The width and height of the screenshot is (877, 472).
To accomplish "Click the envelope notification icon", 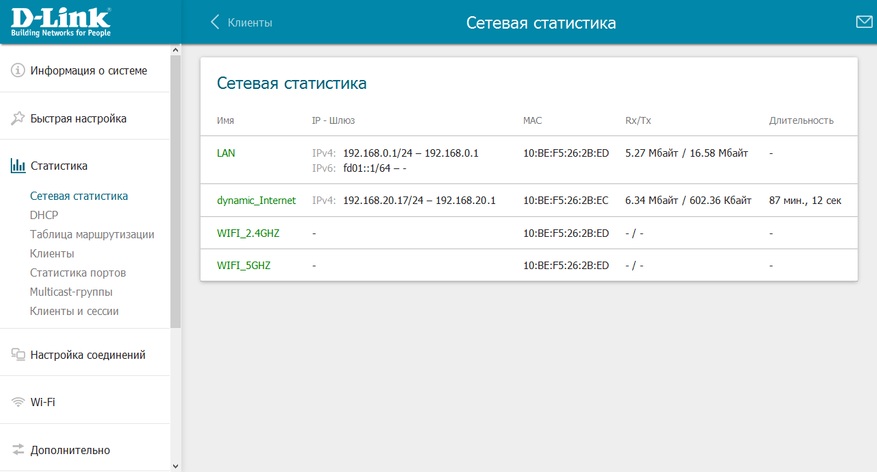I will coord(864,22).
